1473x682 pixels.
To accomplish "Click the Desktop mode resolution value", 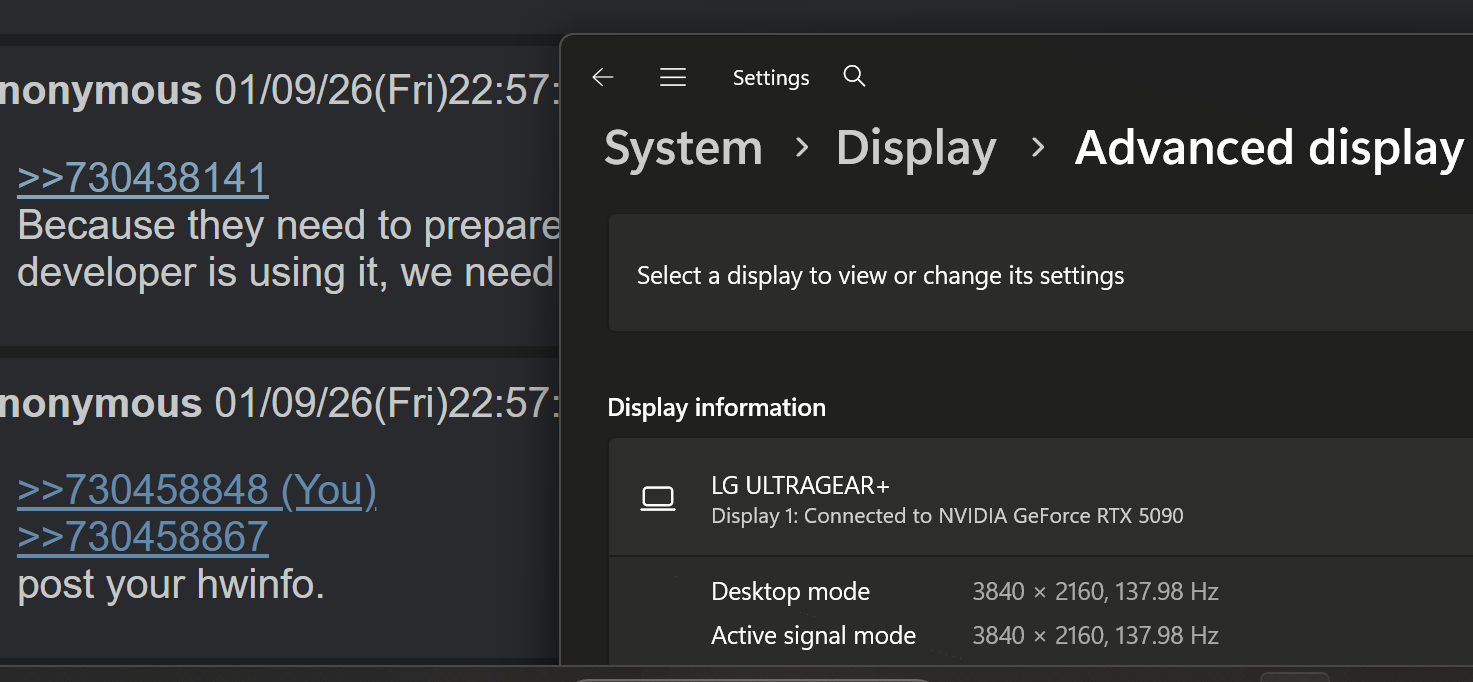I will click(1095, 592).
